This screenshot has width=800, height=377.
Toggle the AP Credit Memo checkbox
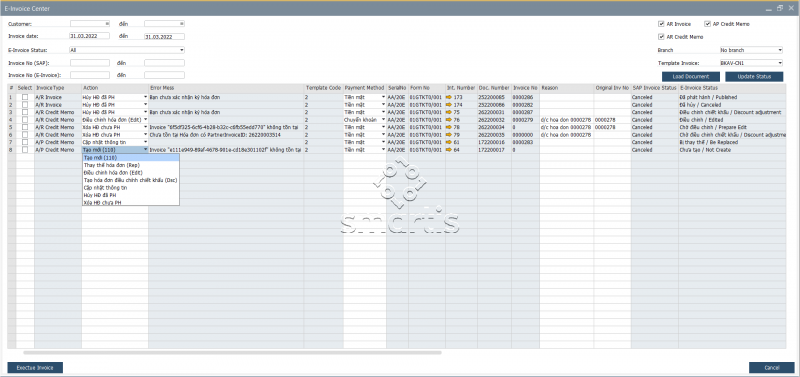707,24
